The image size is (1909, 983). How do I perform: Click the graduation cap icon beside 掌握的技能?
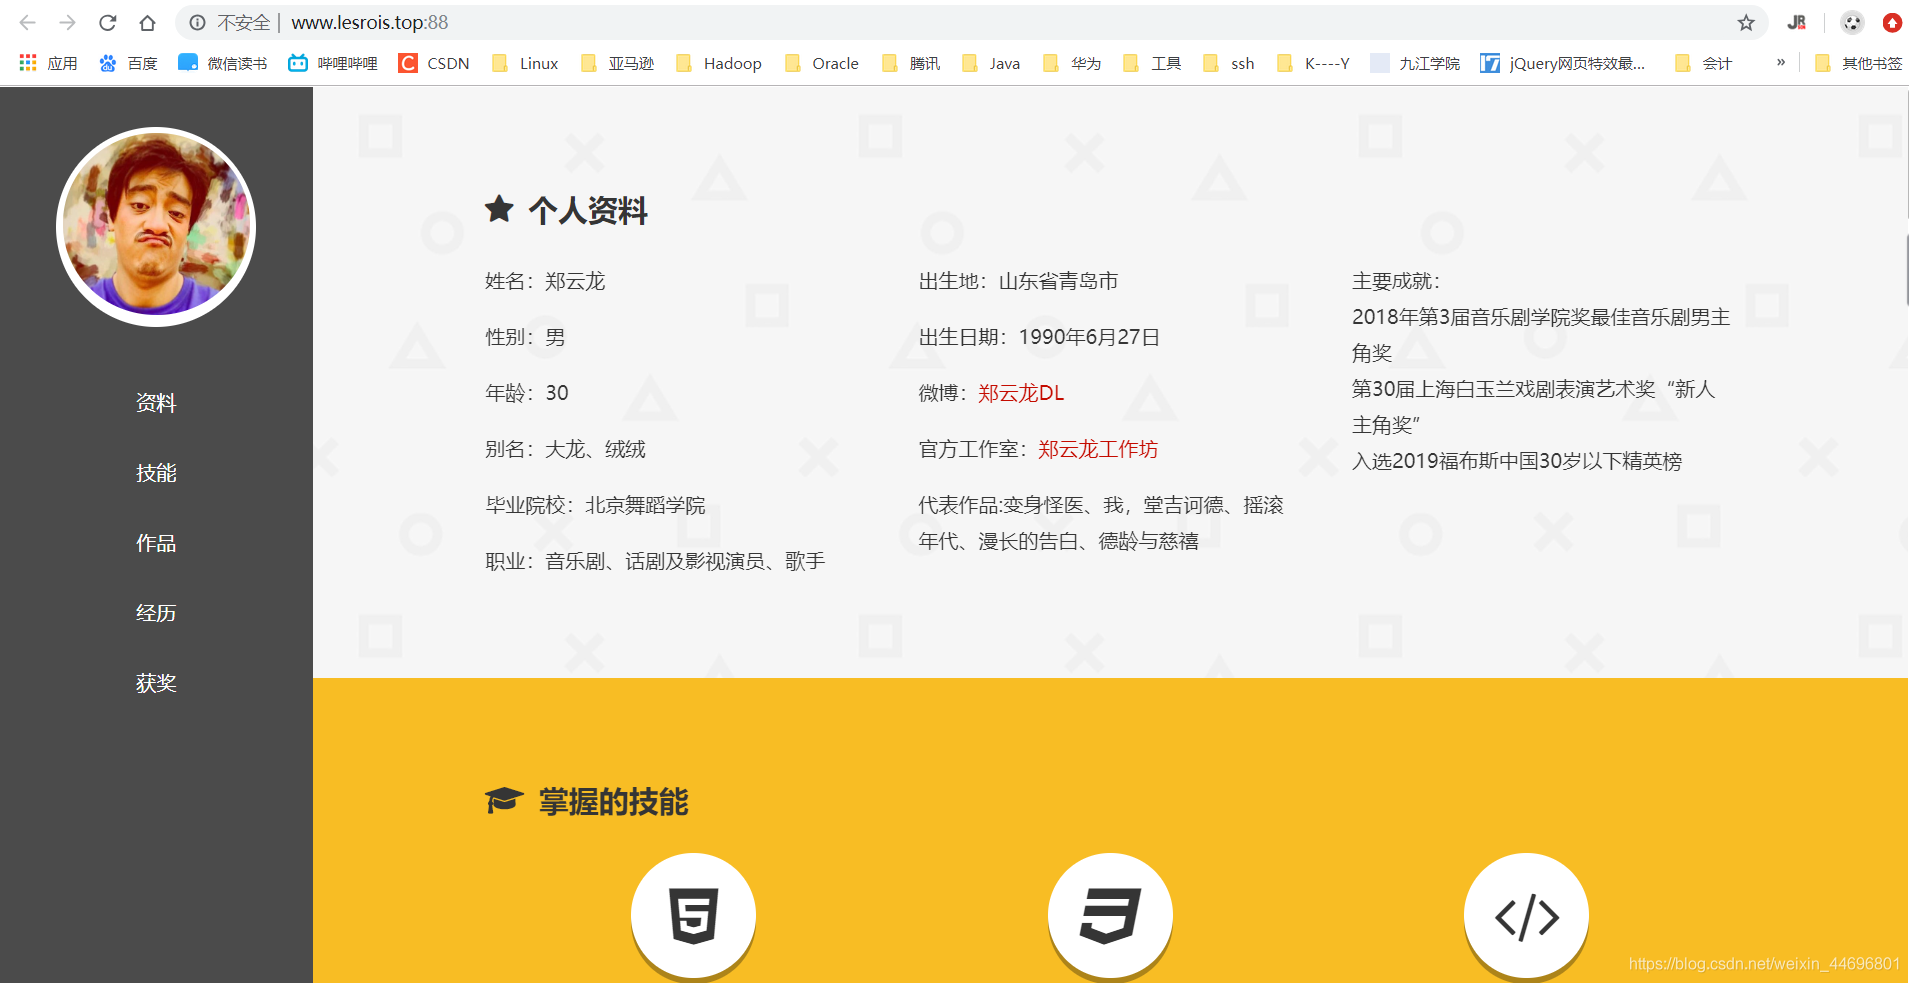pos(504,800)
